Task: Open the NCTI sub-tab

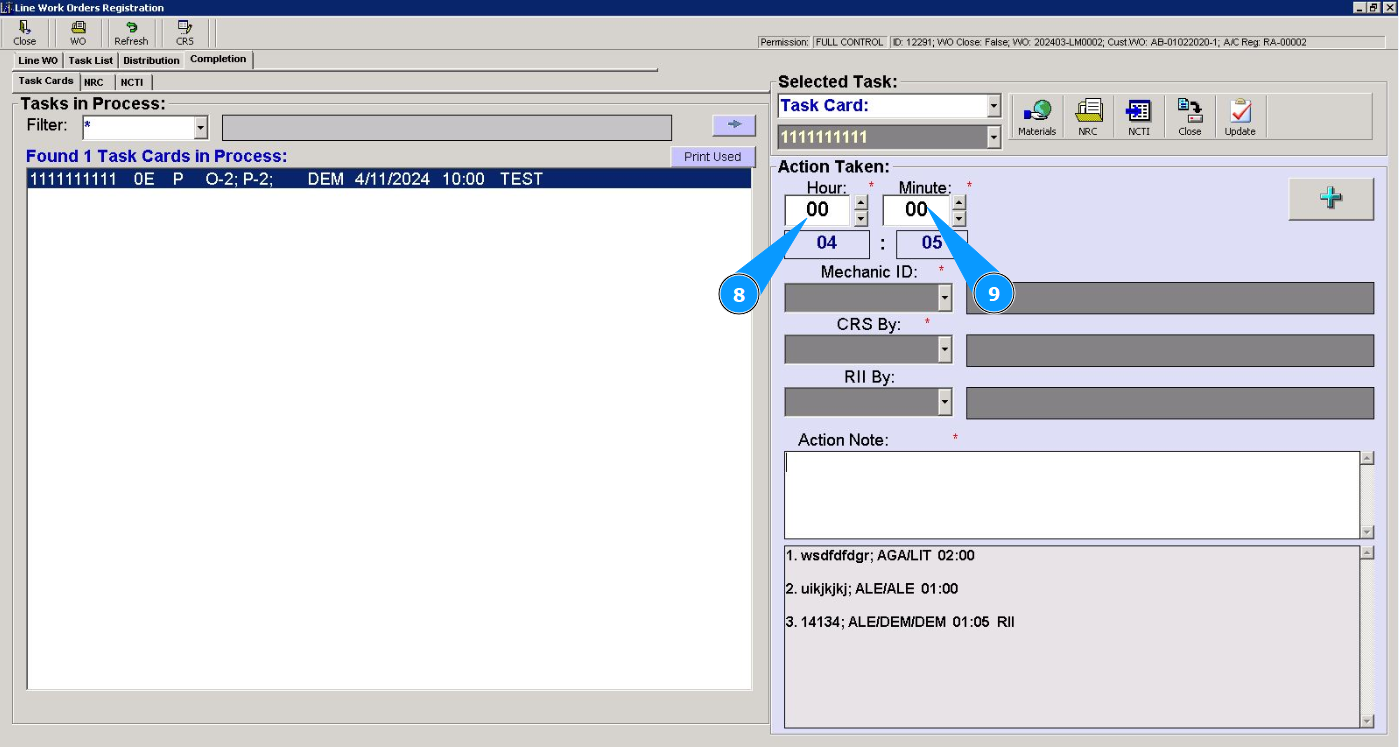Action: tap(132, 82)
